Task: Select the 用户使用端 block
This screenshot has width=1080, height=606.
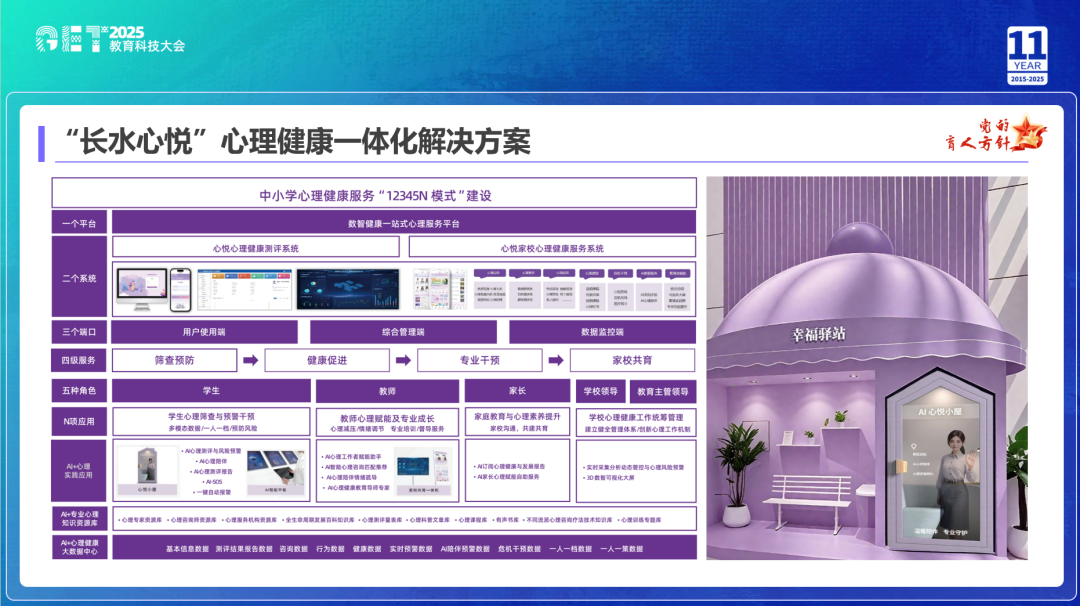Action: coord(204,332)
